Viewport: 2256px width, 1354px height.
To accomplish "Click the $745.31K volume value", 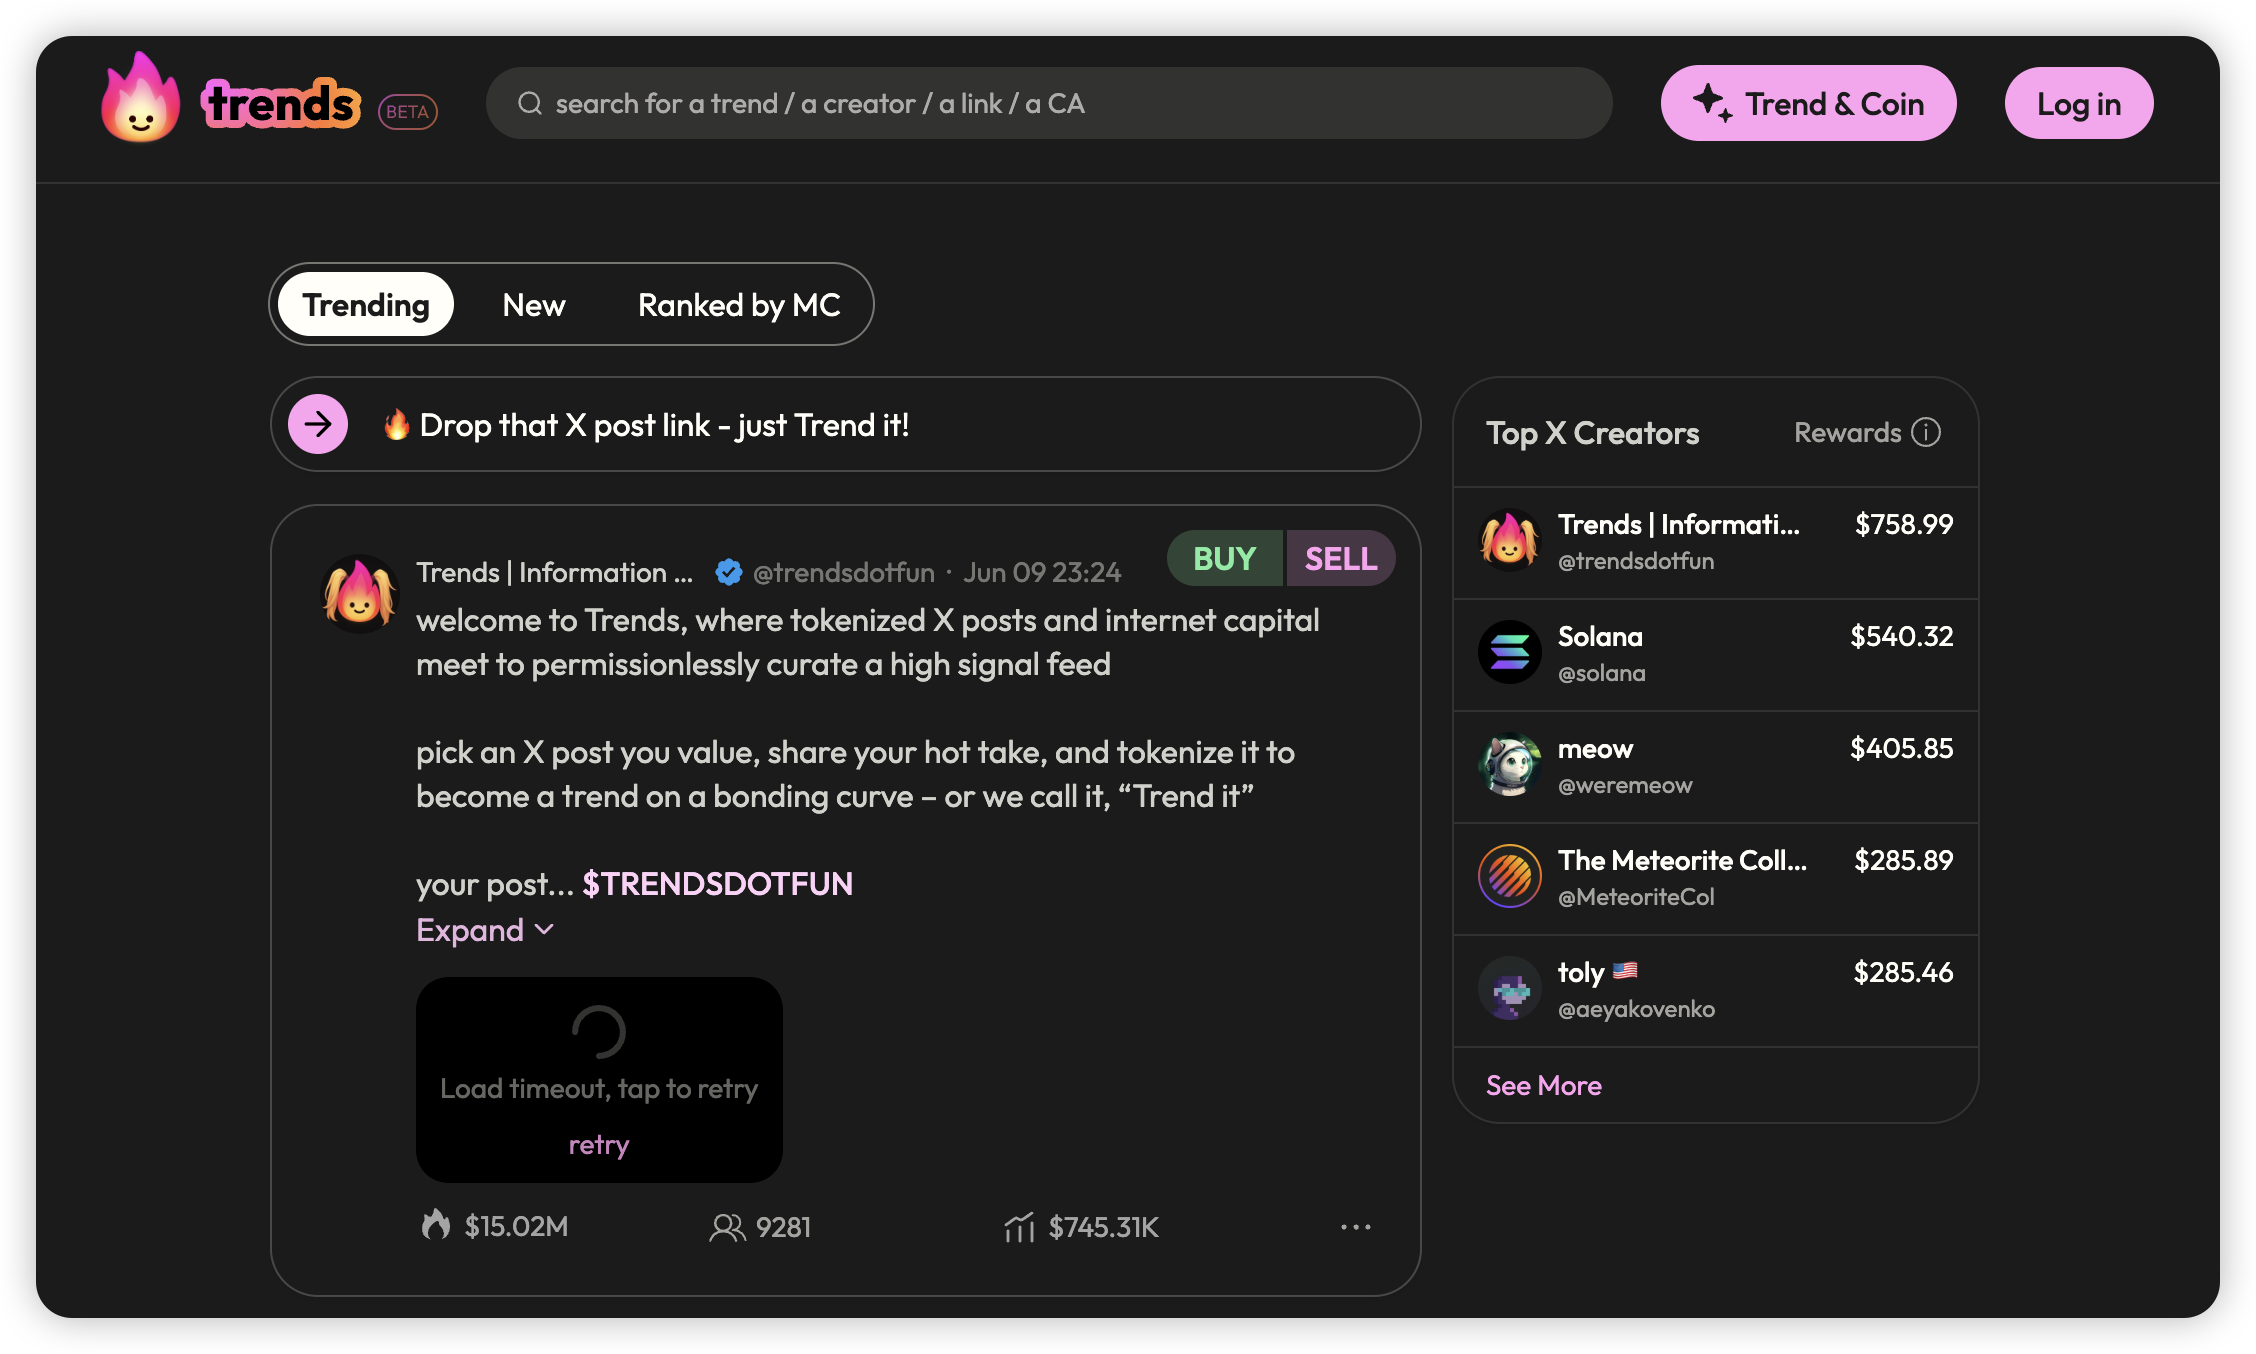I will click(1103, 1227).
